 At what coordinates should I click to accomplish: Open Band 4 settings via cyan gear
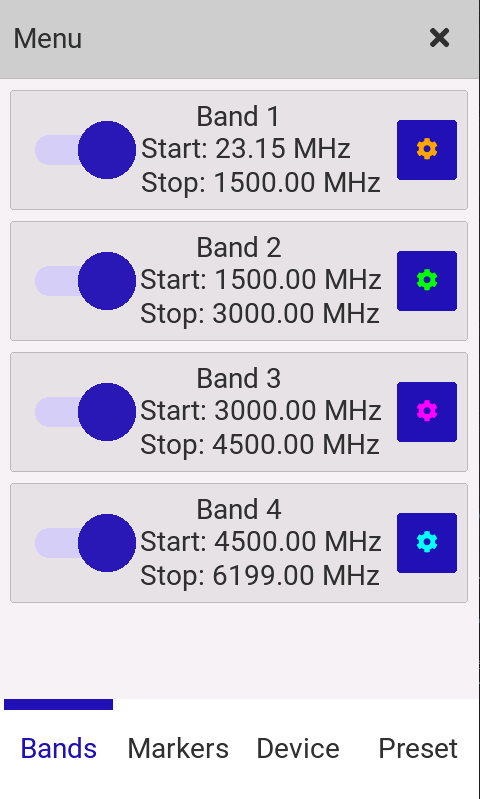coord(426,543)
